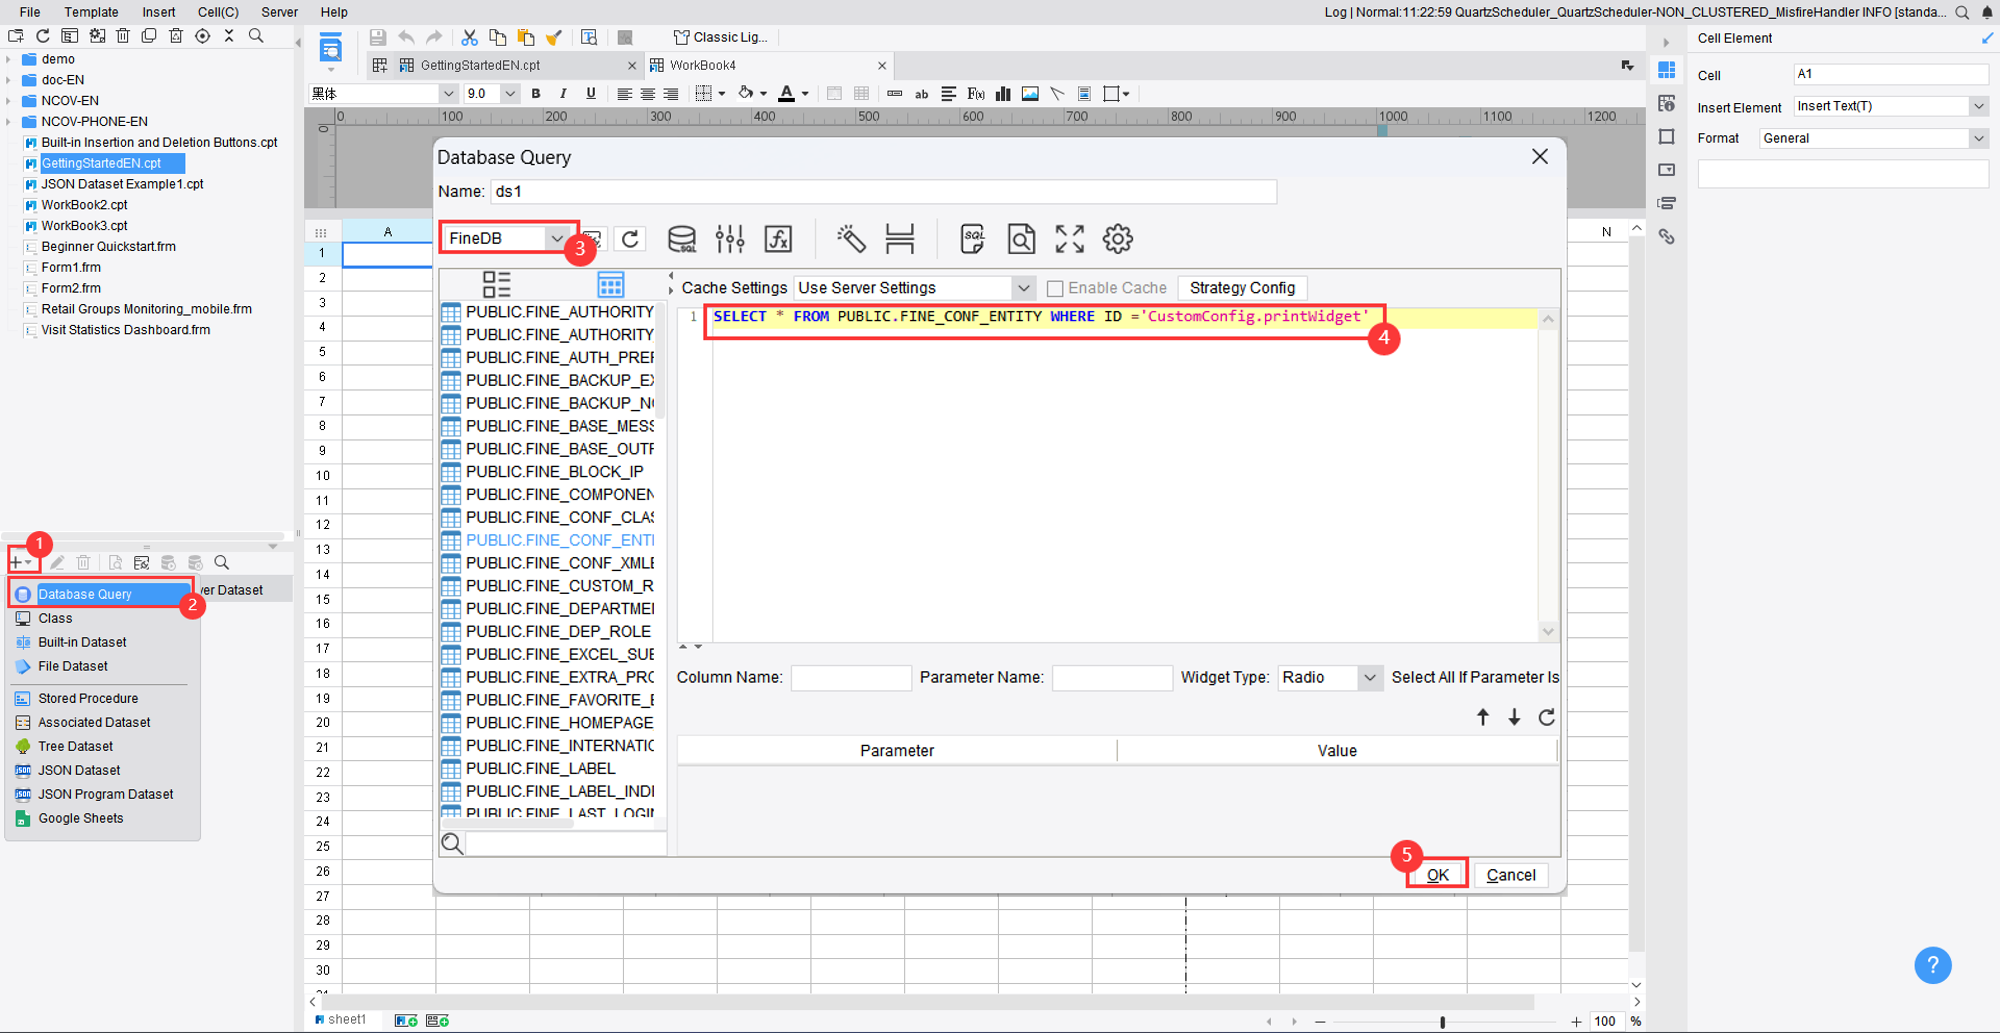Click the OK button to confirm query
The height and width of the screenshot is (1033, 2000).
tap(1437, 874)
